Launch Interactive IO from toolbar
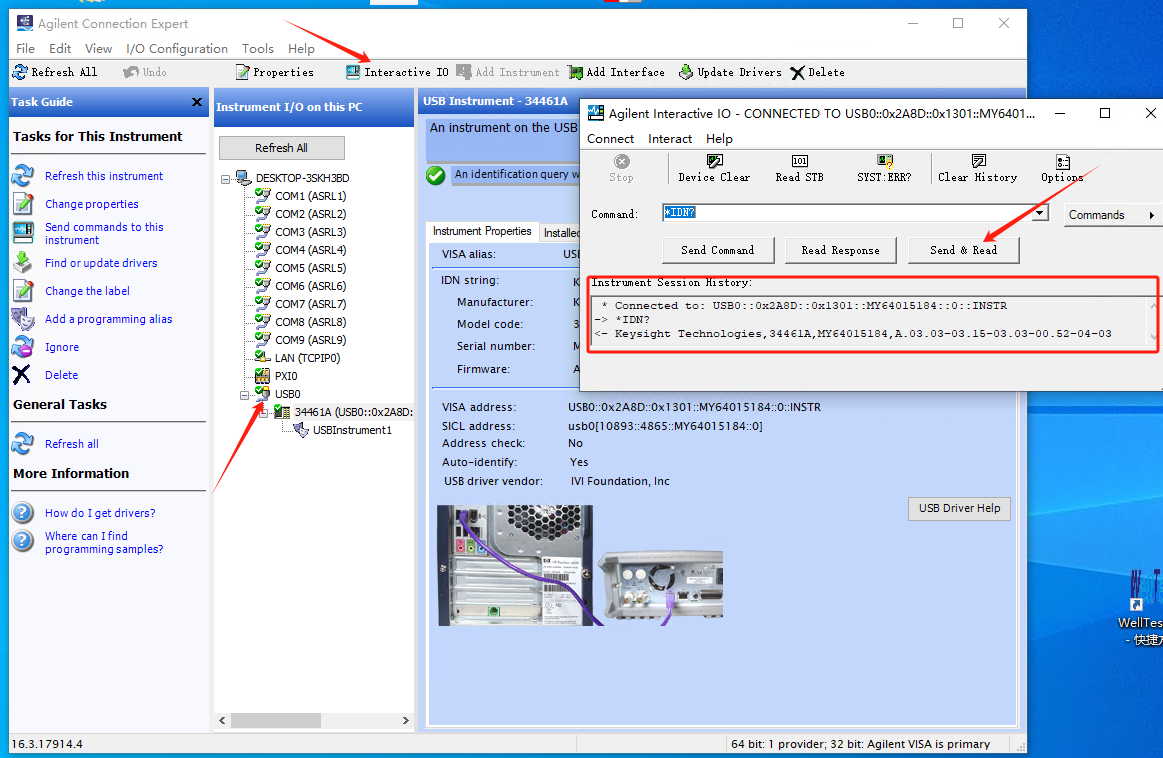This screenshot has width=1163, height=758. pyautogui.click(x=397, y=72)
